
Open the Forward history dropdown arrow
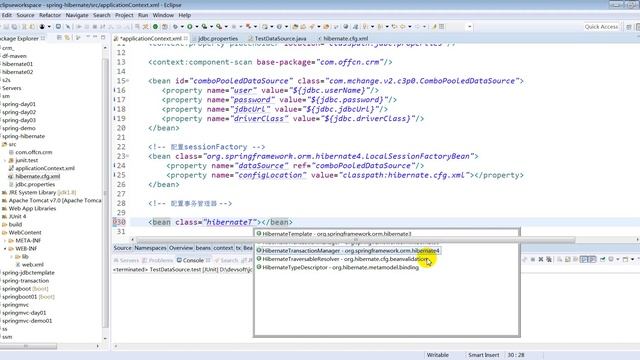pyautogui.click(x=424, y=27)
